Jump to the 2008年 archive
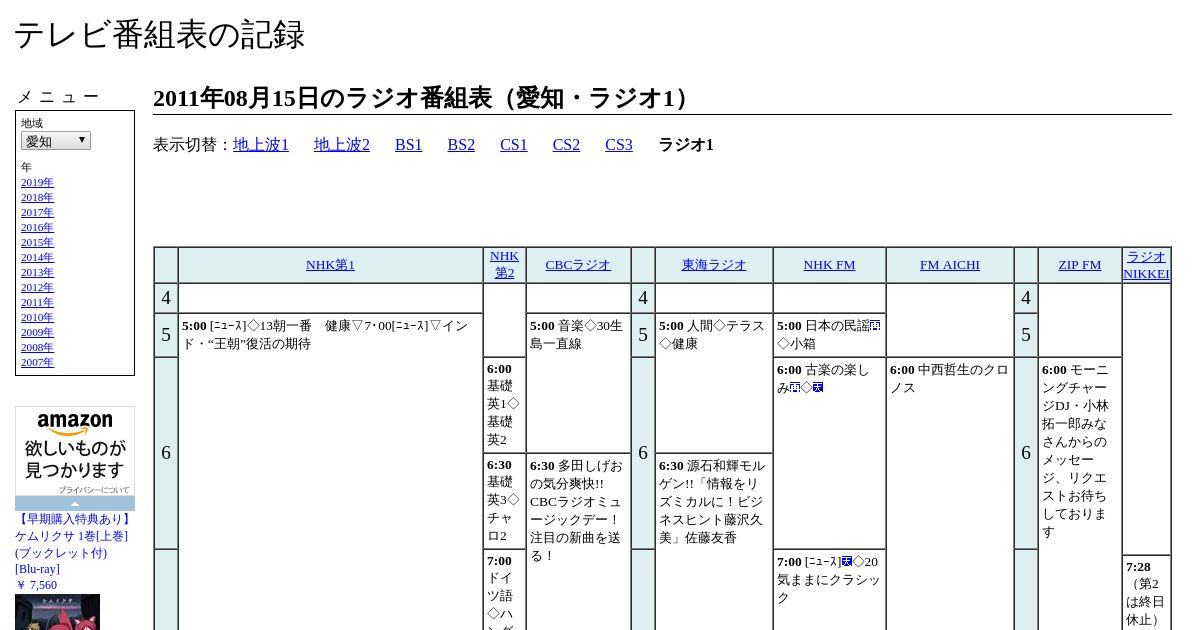Image resolution: width=1200 pixels, height=630 pixels. [x=37, y=347]
